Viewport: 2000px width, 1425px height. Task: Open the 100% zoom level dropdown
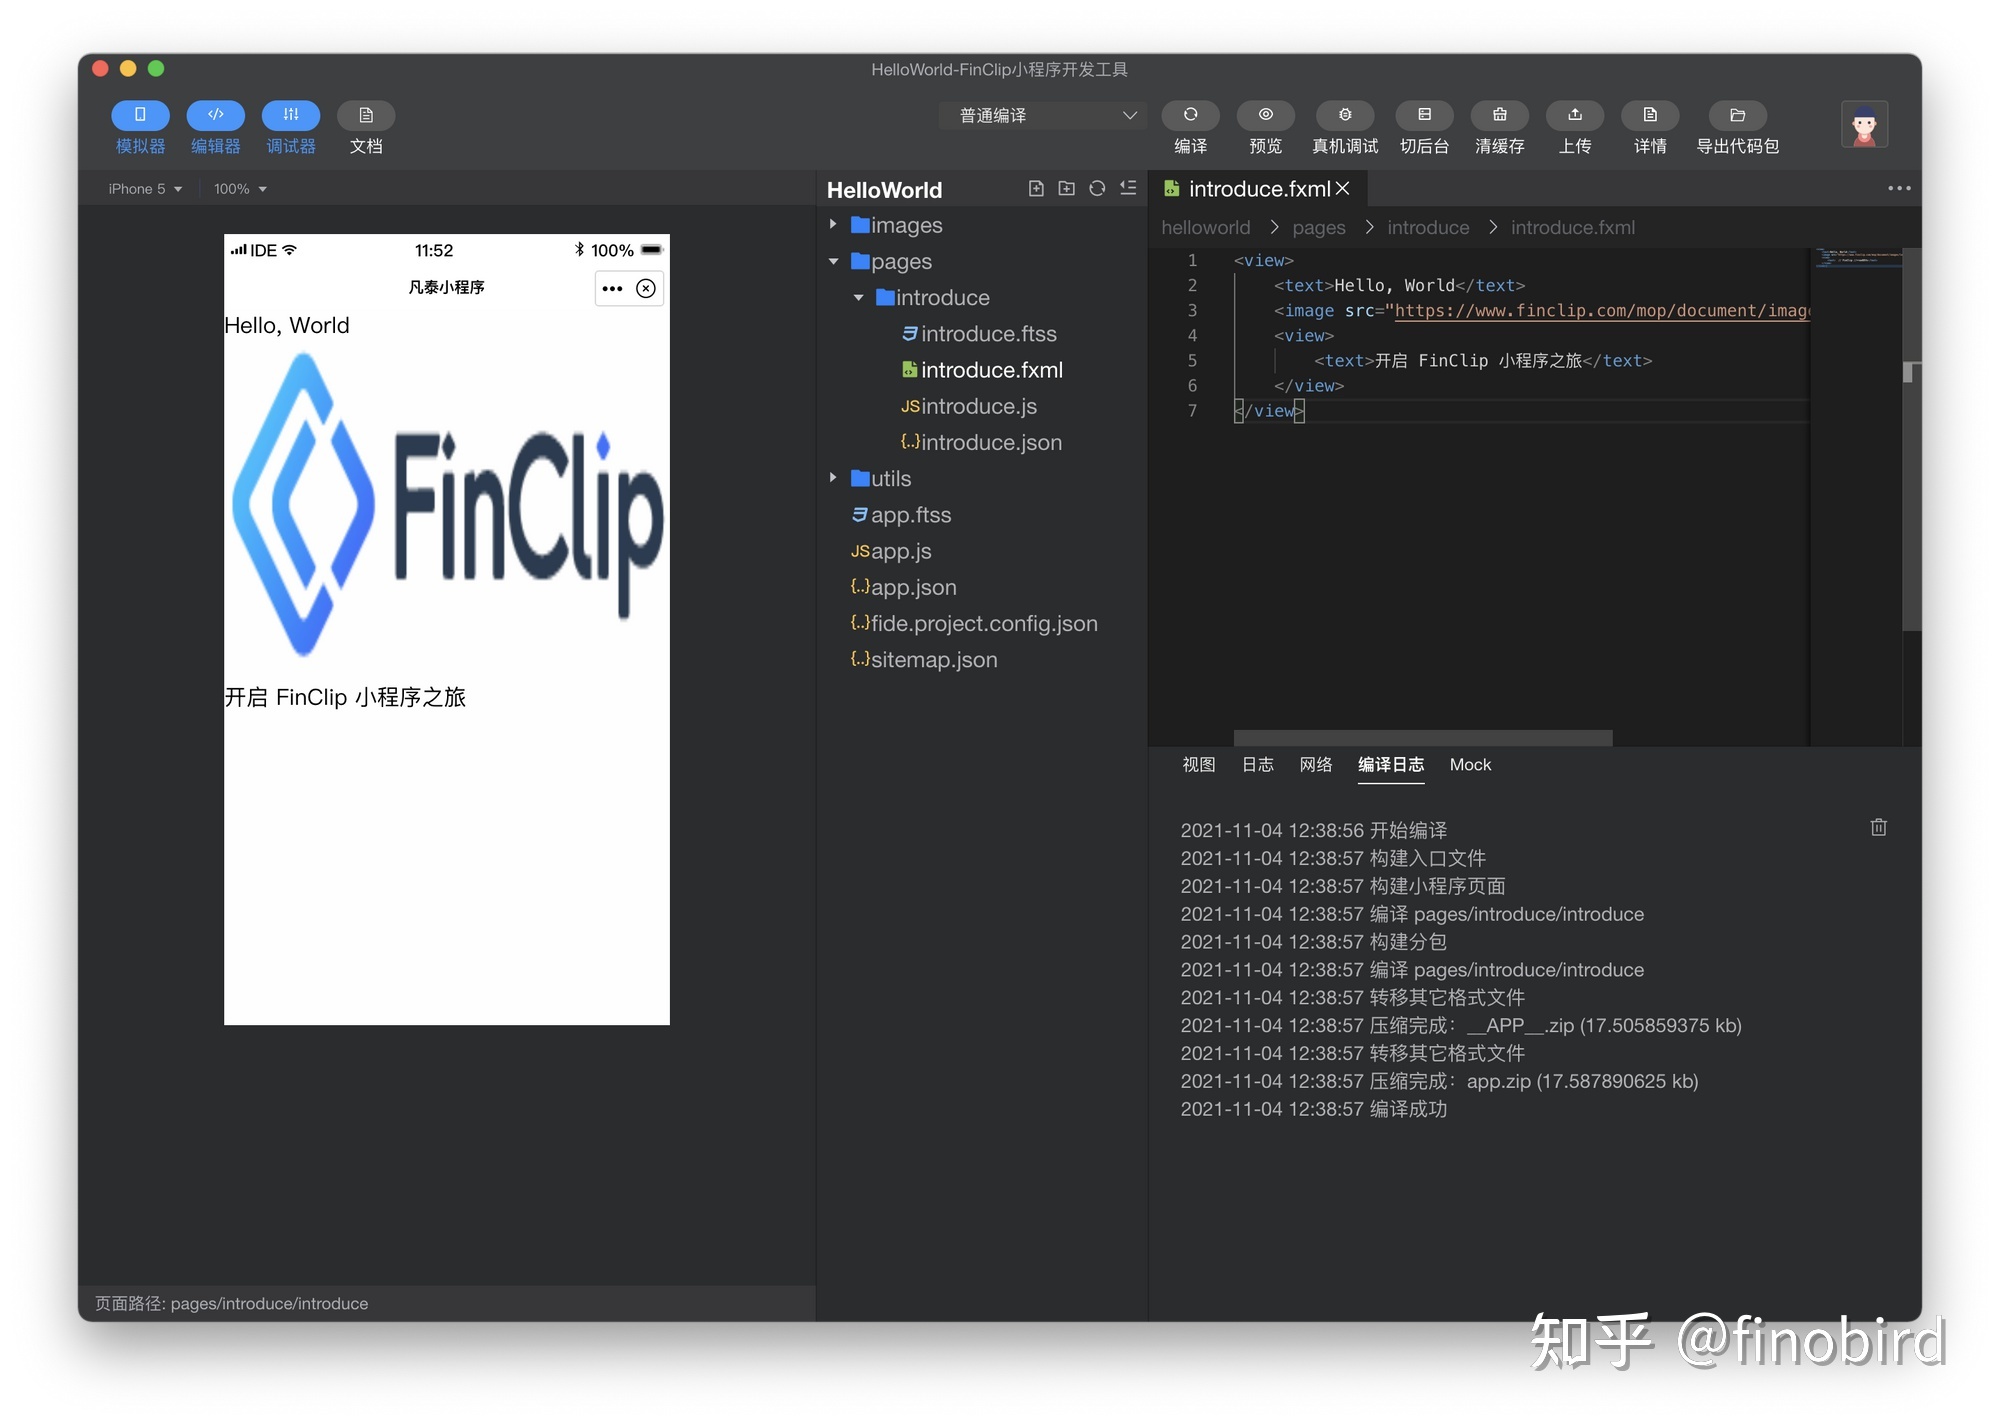(240, 189)
